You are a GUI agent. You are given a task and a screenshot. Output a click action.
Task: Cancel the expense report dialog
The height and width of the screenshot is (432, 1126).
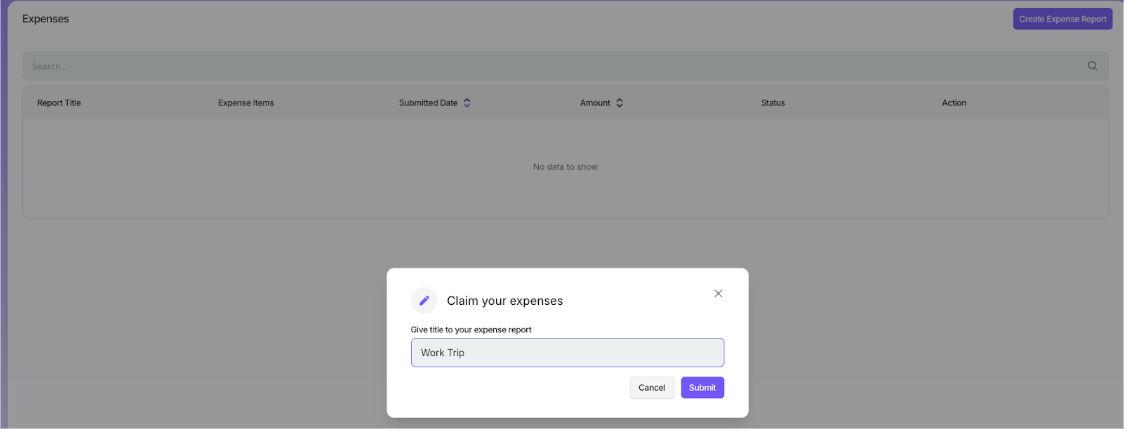(x=651, y=388)
